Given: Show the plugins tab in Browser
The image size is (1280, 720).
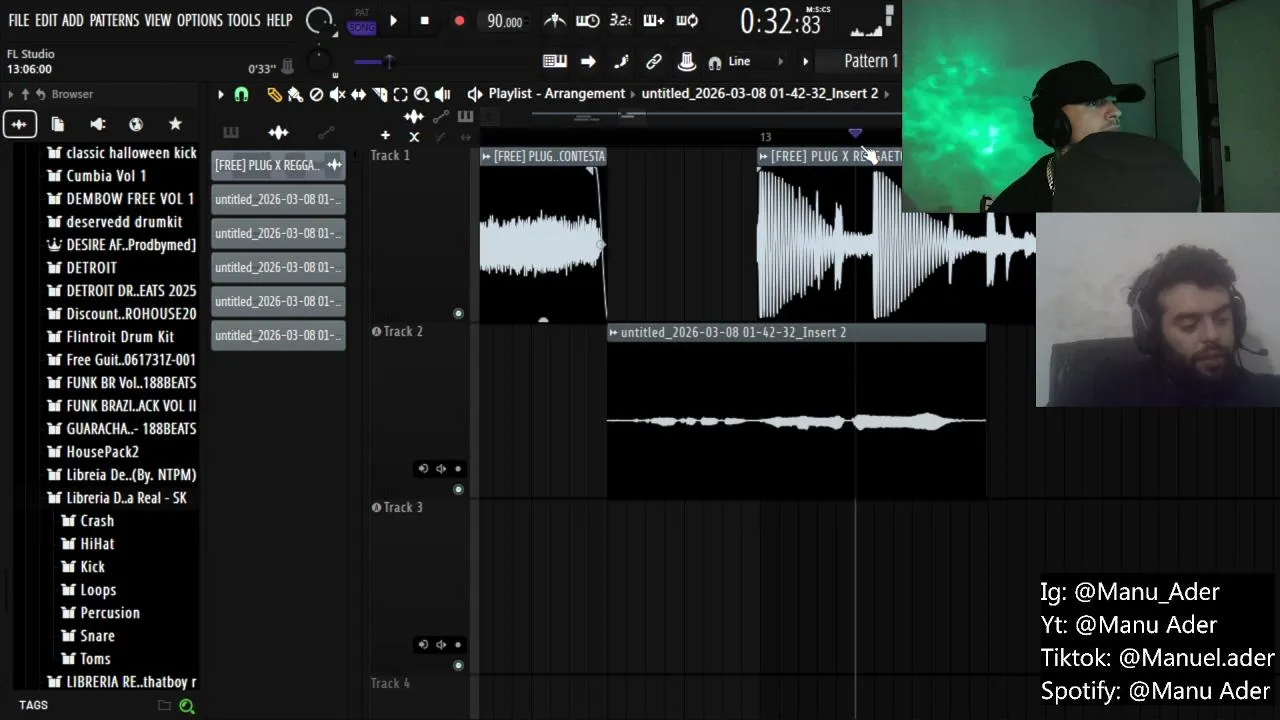Looking at the screenshot, I should pyautogui.click(x=97, y=124).
